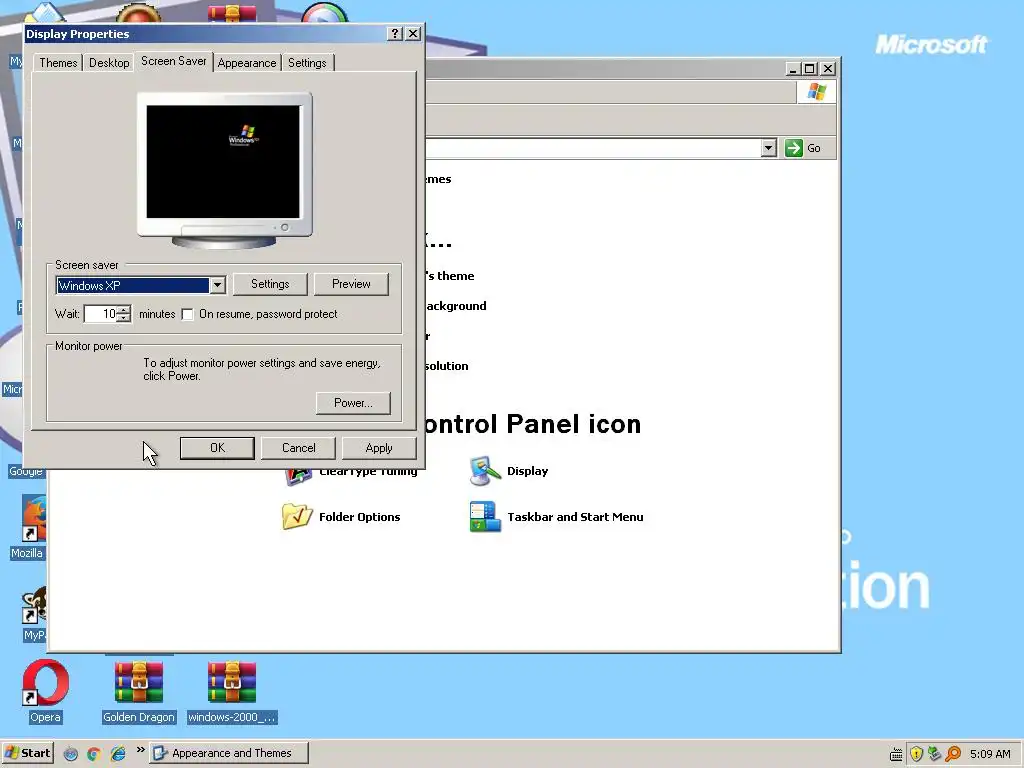Image resolution: width=1024 pixels, height=768 pixels.
Task: Preview the selected screen saver
Action: click(351, 284)
